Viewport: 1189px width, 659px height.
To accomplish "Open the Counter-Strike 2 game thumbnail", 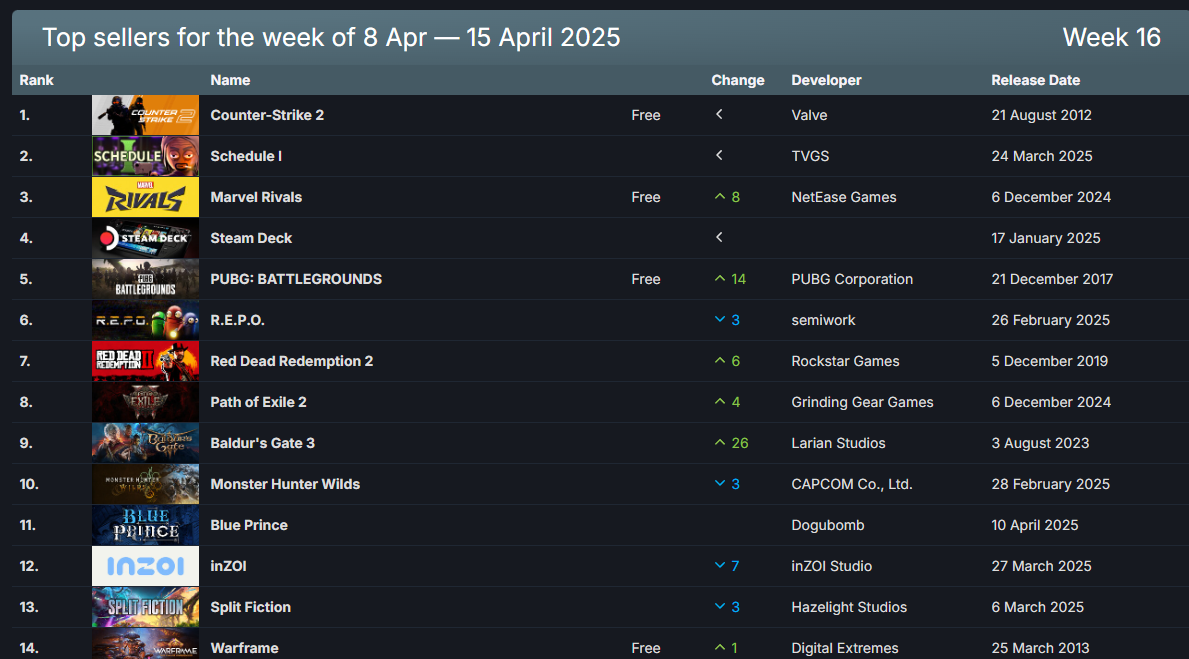I will [145, 115].
